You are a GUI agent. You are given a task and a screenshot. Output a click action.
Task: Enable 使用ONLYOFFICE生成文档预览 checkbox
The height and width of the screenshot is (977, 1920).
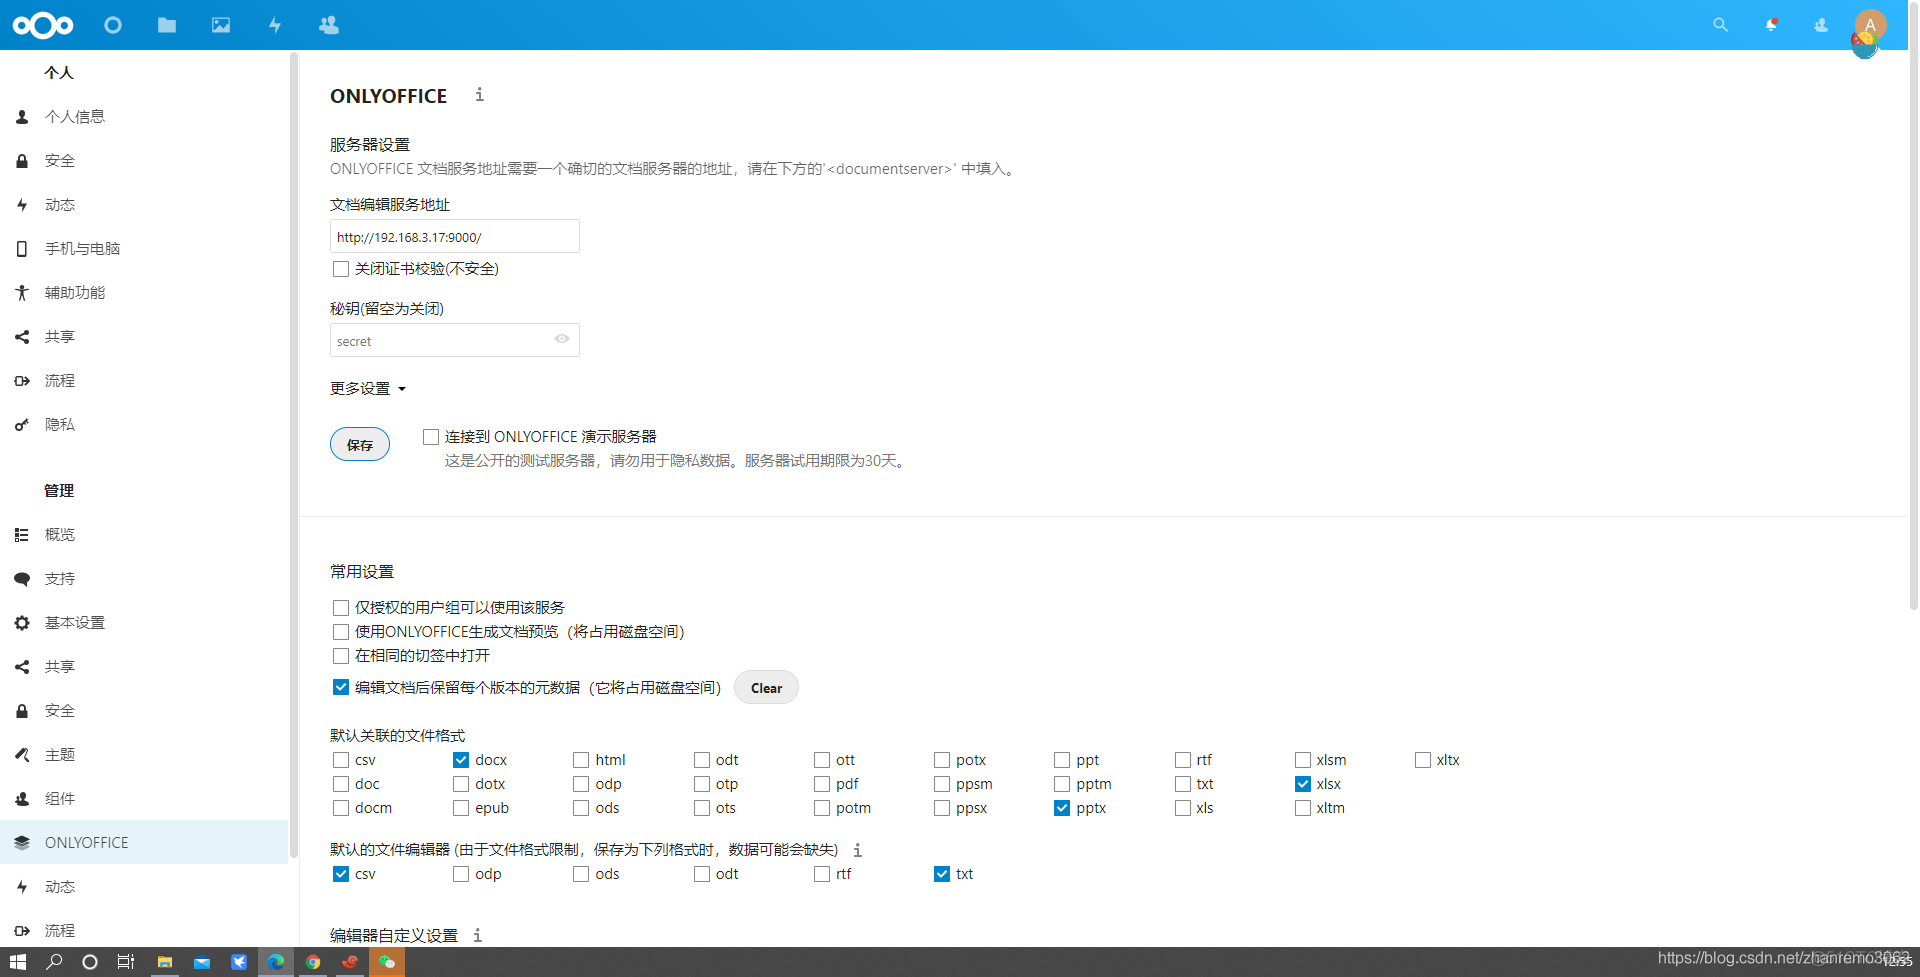tap(341, 632)
